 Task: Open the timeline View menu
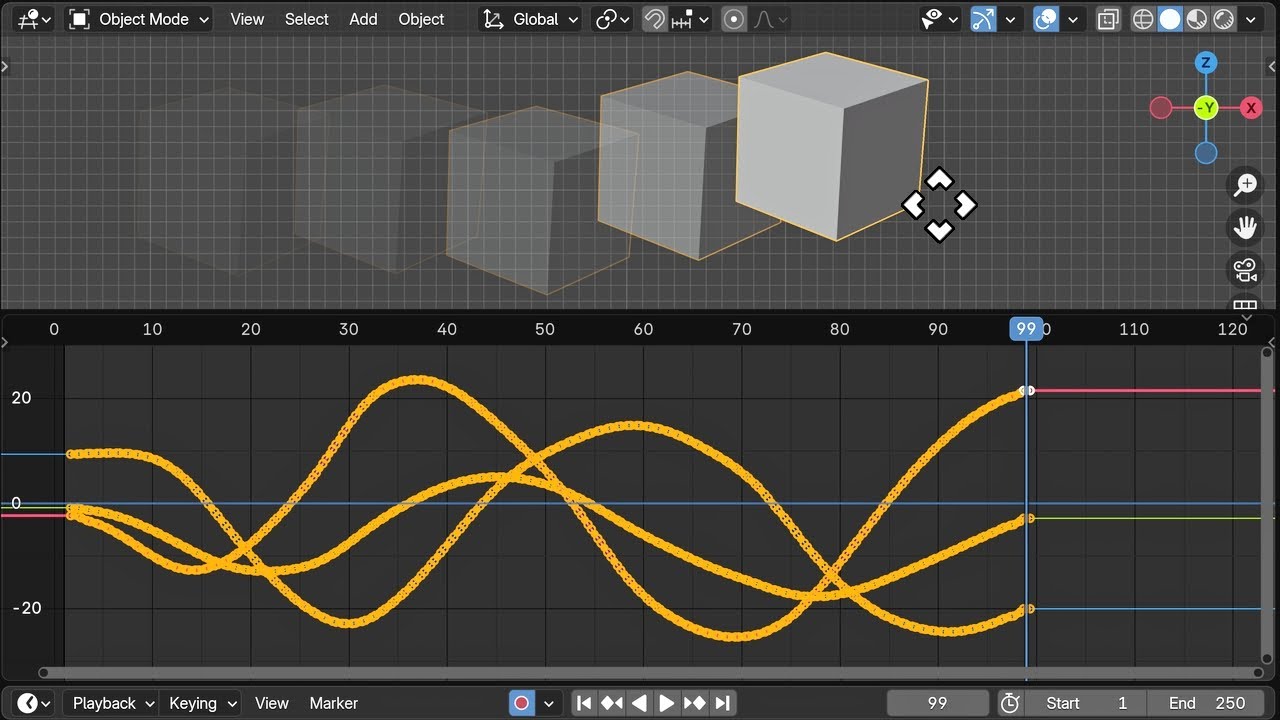271,703
